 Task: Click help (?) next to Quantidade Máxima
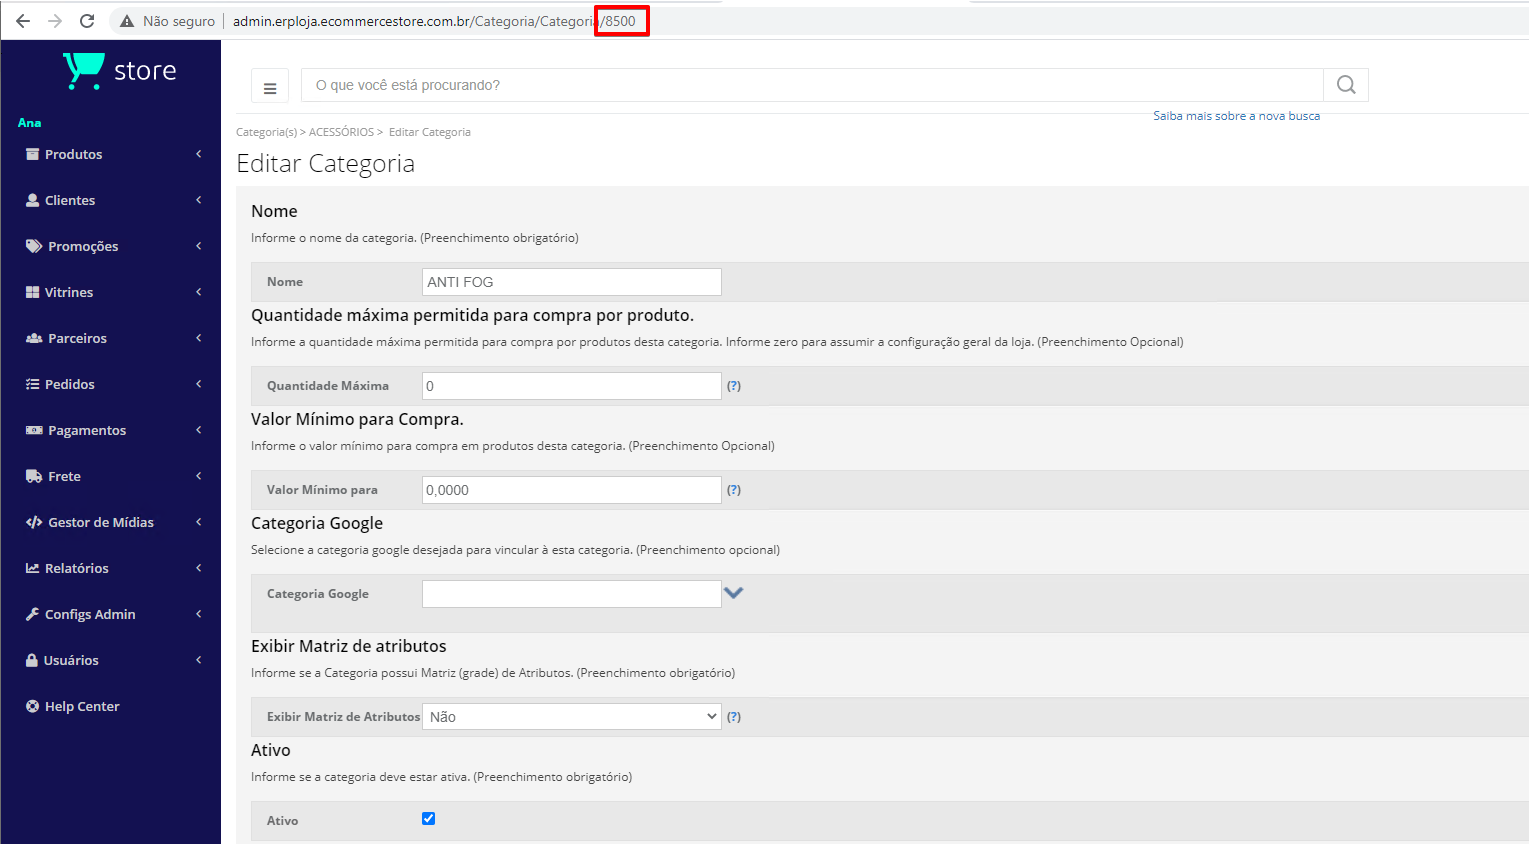click(x=734, y=386)
